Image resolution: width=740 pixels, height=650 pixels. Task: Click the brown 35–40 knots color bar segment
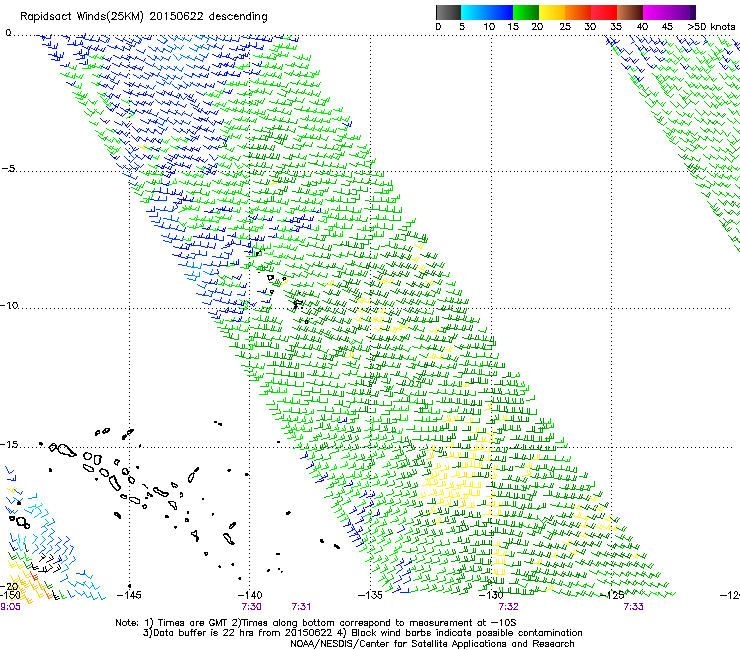point(630,12)
